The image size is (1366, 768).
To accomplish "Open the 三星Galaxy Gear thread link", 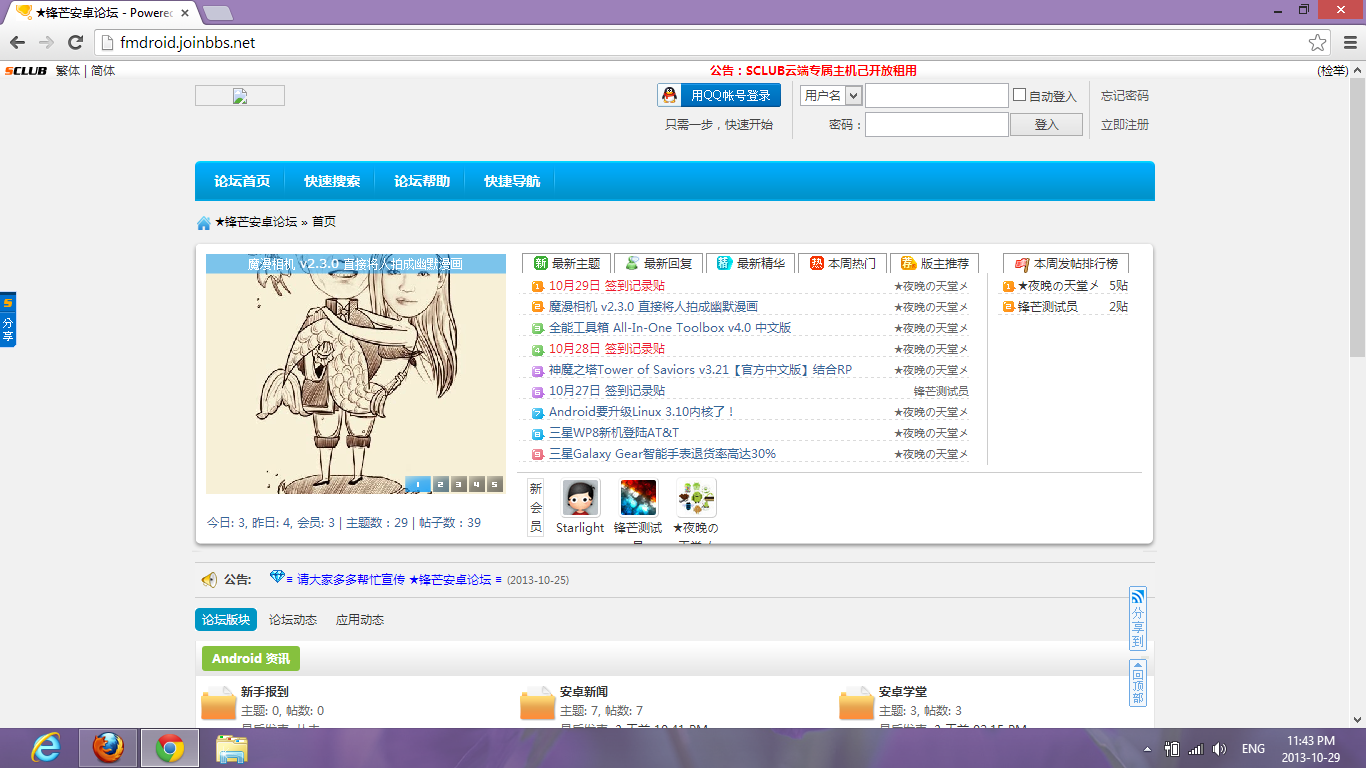I will (x=662, y=454).
